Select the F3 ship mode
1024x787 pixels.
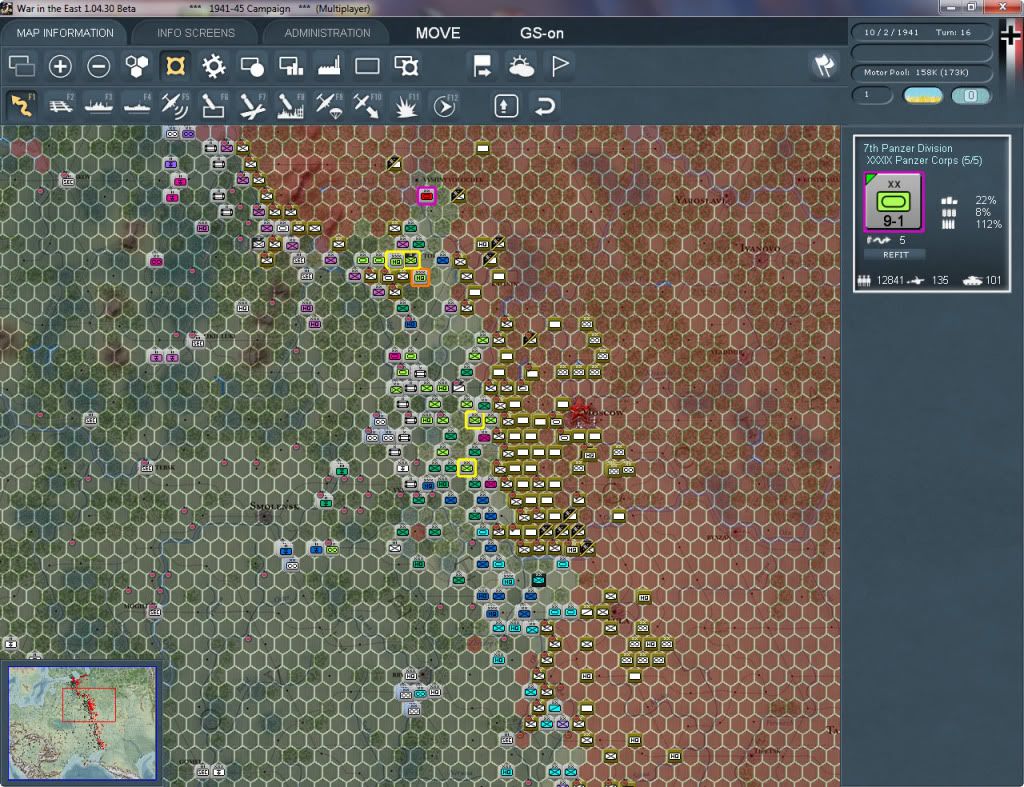(x=99, y=105)
